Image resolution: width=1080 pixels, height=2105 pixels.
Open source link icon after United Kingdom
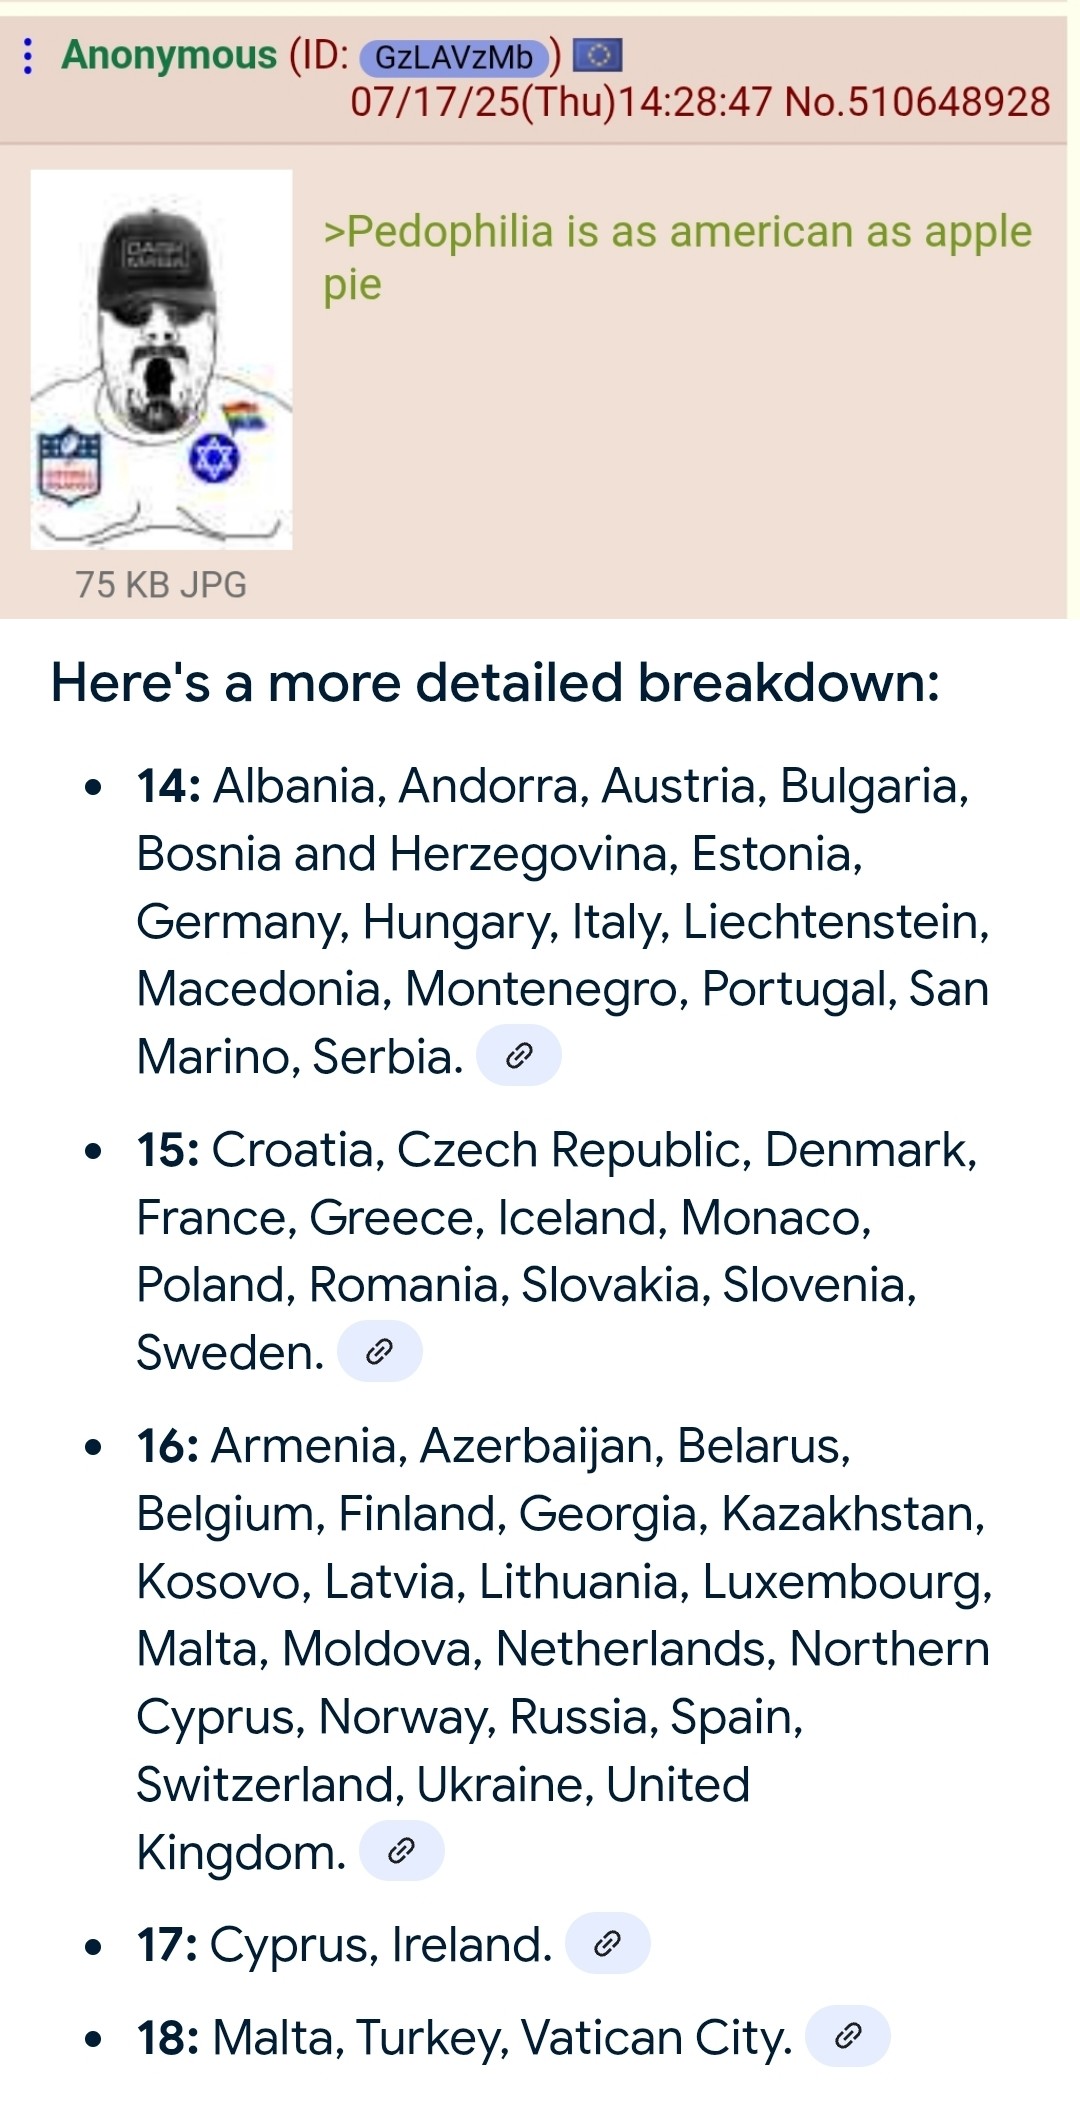coord(401,1851)
